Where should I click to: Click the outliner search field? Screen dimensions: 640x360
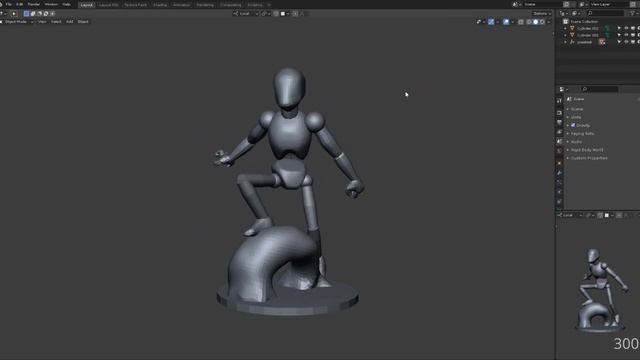(605, 13)
